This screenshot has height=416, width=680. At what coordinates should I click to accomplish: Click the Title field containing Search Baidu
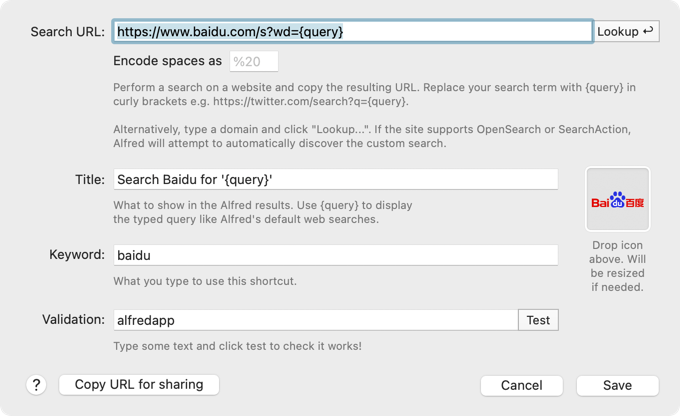[x=334, y=180]
